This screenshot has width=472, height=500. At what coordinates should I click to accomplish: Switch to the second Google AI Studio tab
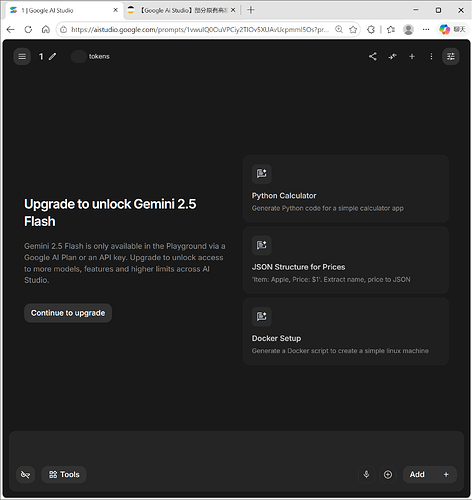182,10
